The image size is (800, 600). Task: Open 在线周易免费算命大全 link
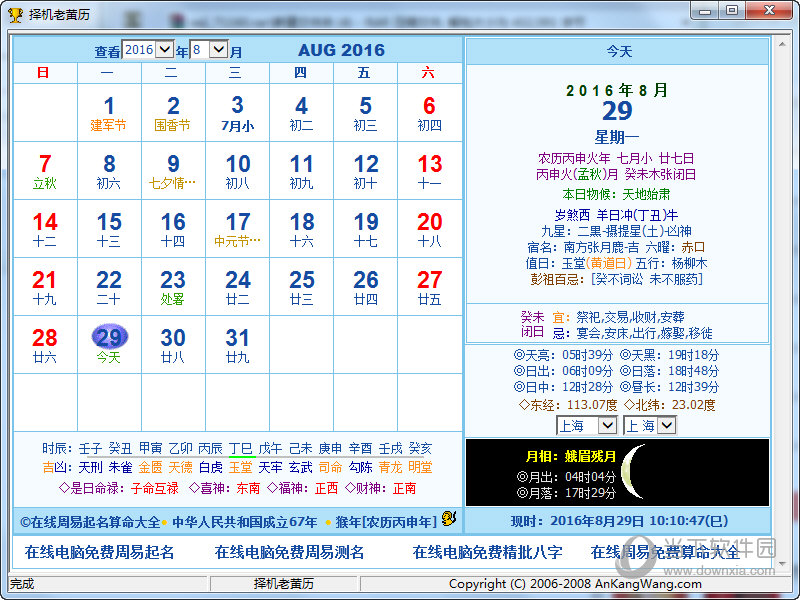coord(665,552)
